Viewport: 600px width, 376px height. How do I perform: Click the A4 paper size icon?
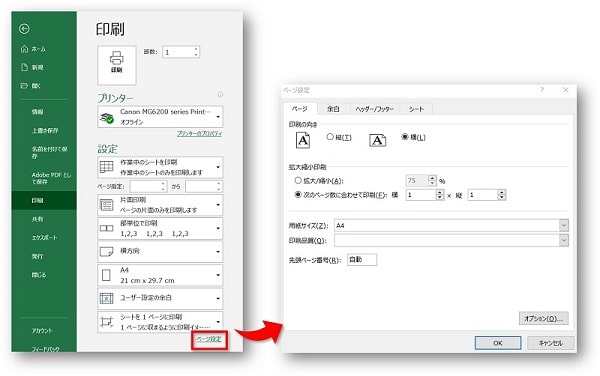click(x=106, y=275)
